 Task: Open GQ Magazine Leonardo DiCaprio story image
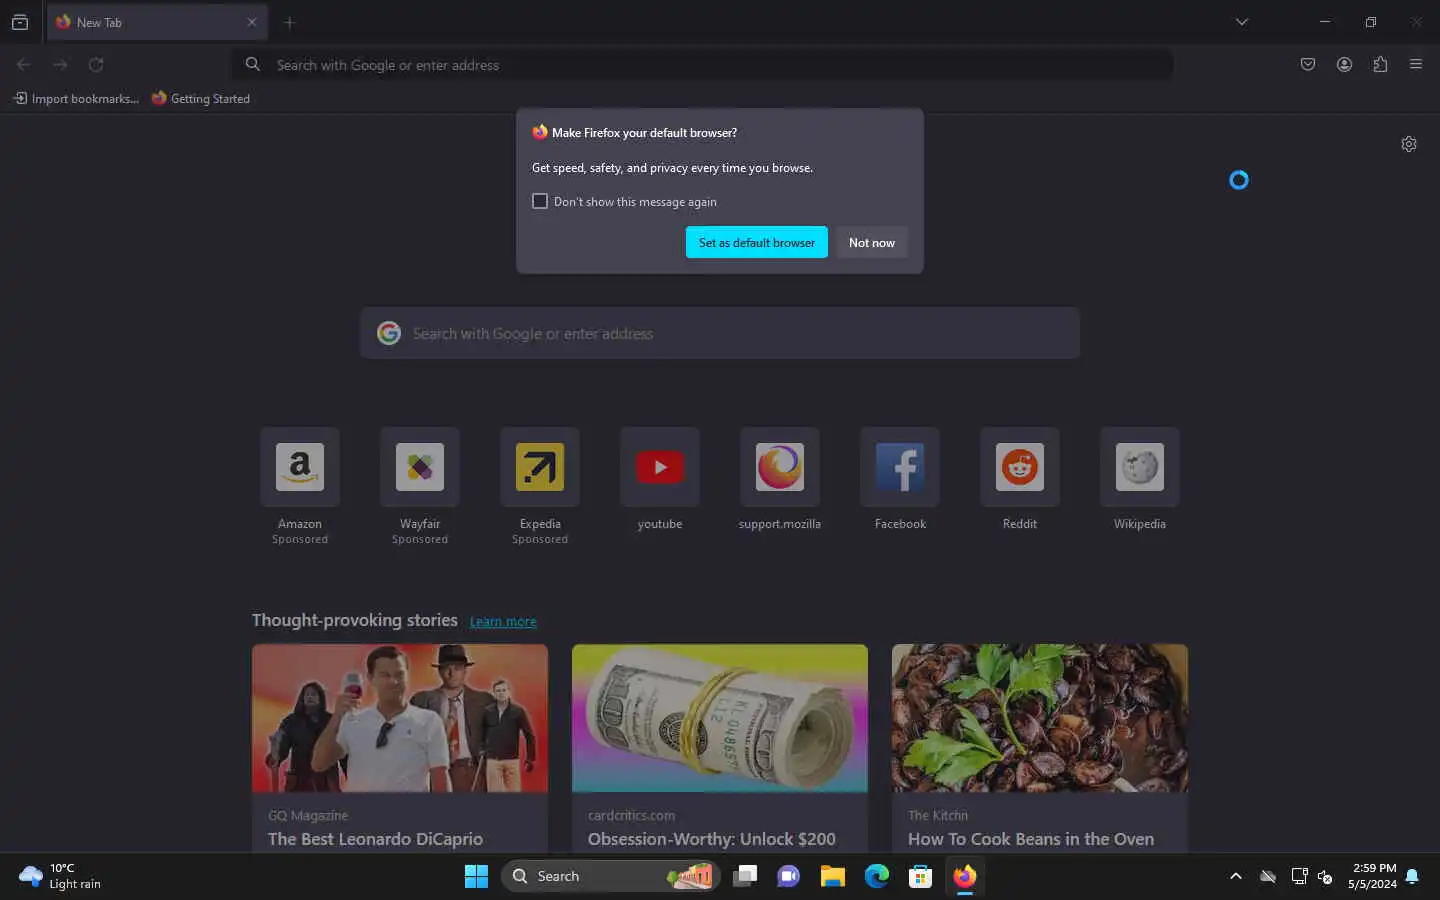(x=400, y=718)
